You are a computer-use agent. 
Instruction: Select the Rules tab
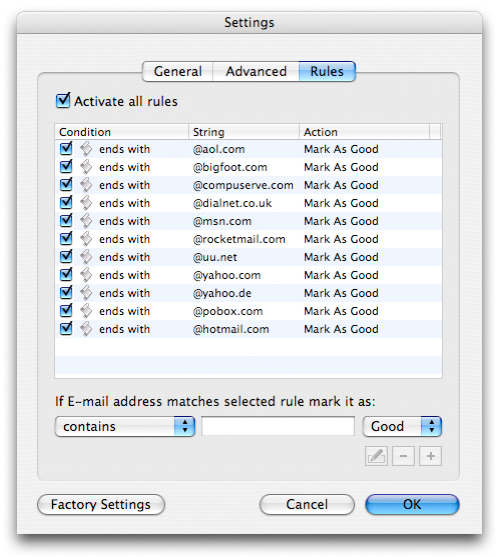point(327,71)
